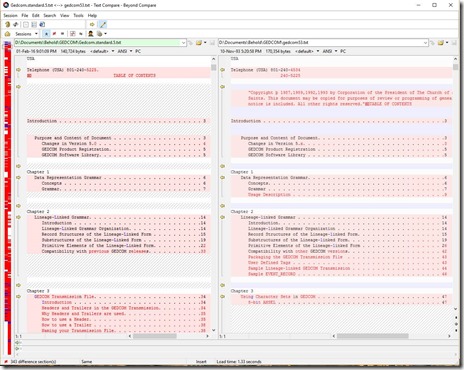Click the left pane save icon

212,43
